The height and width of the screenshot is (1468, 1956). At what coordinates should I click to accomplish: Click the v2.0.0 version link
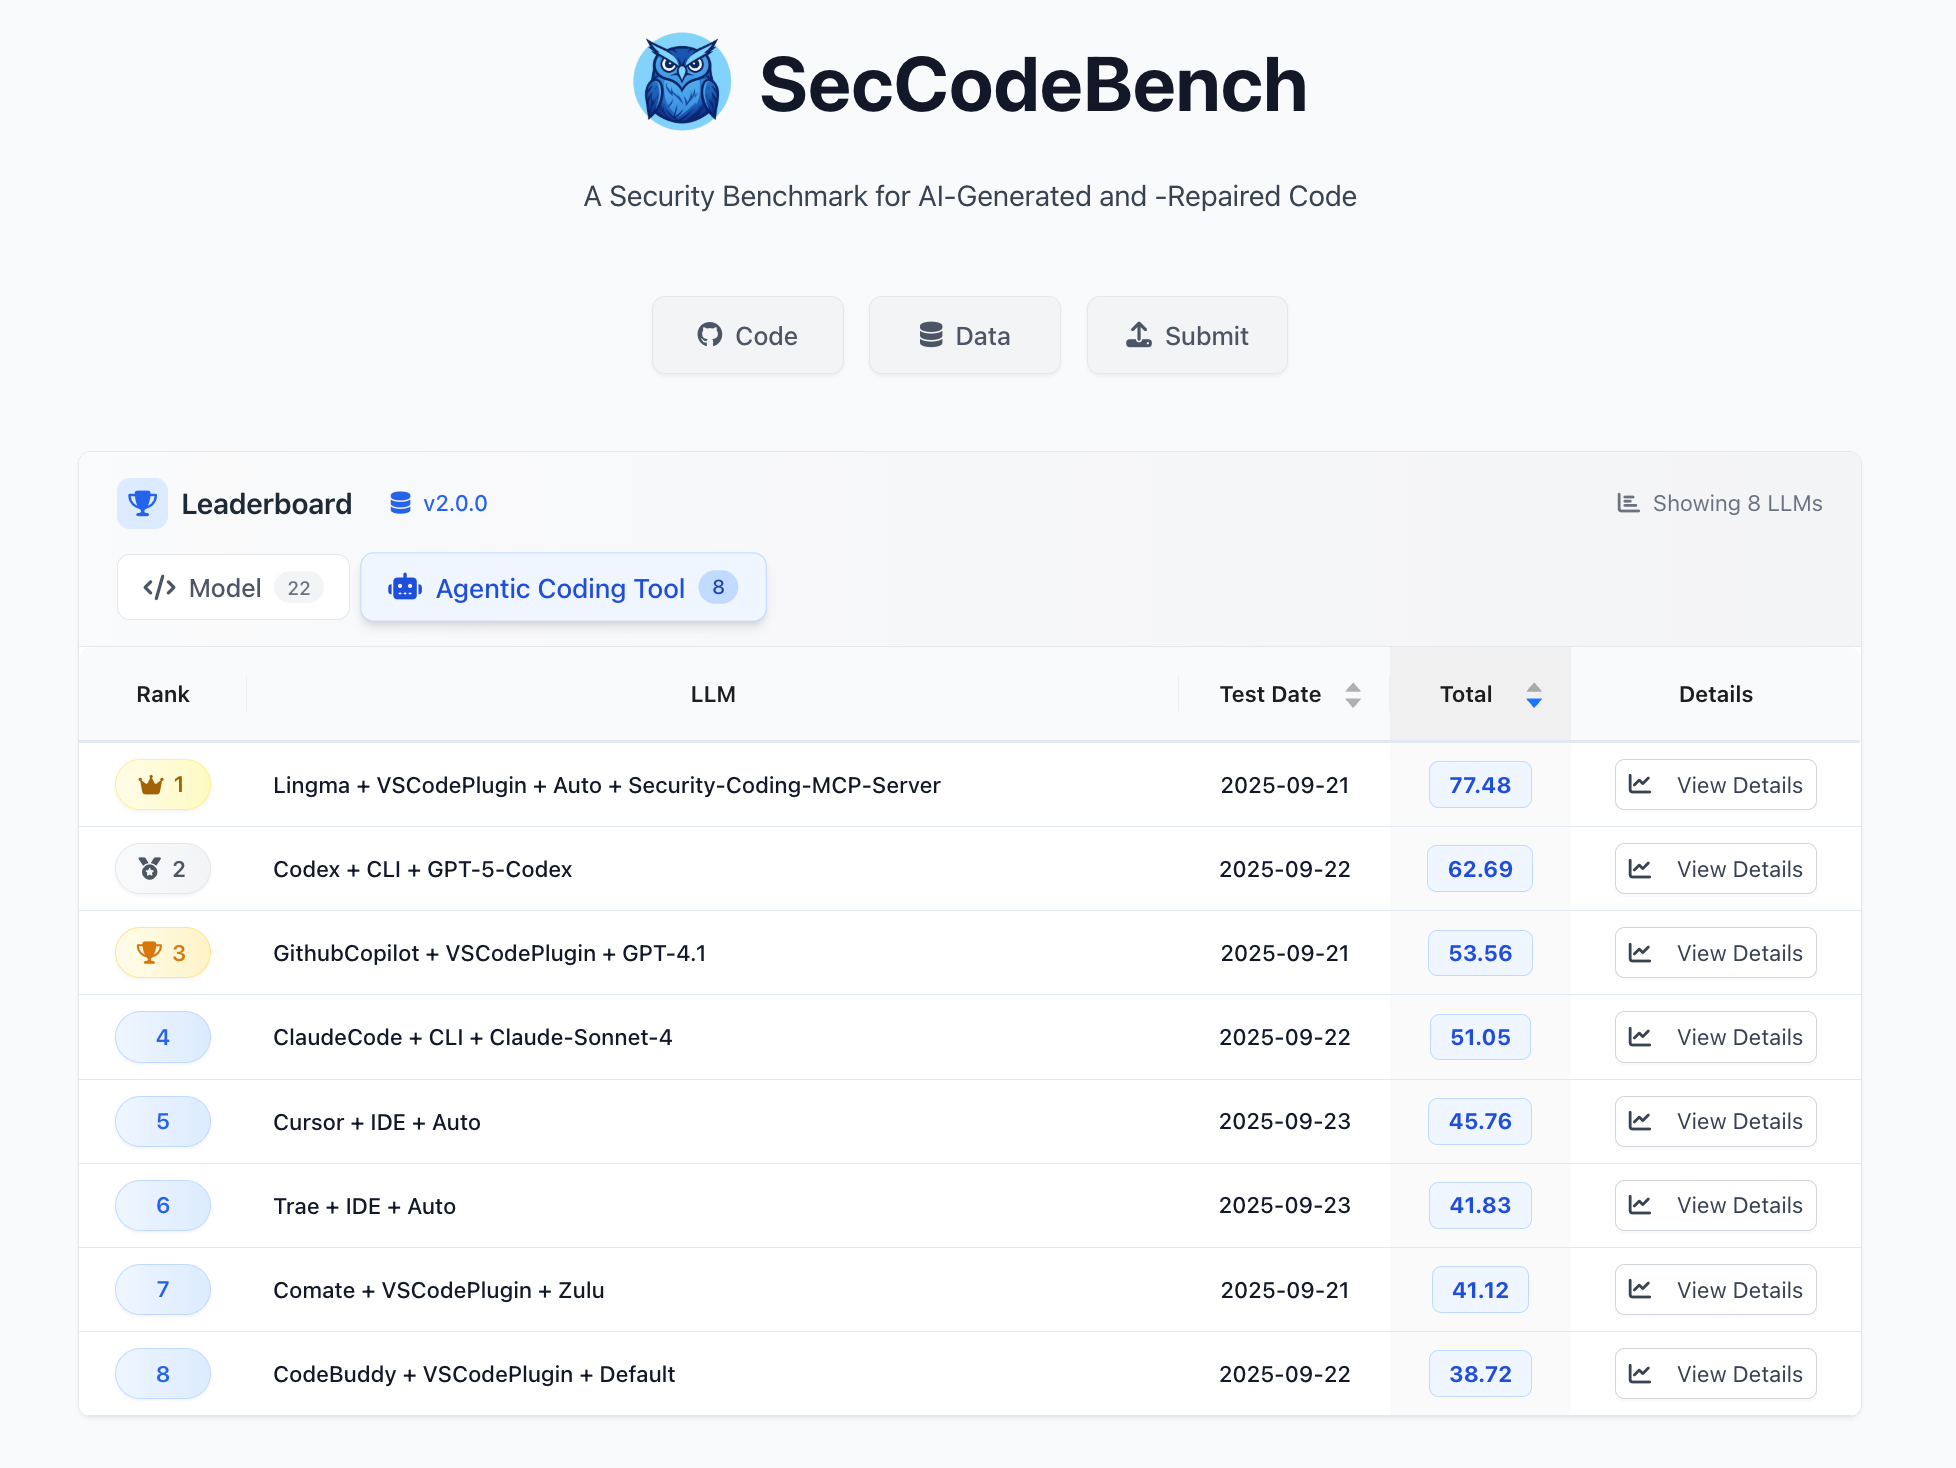(455, 503)
